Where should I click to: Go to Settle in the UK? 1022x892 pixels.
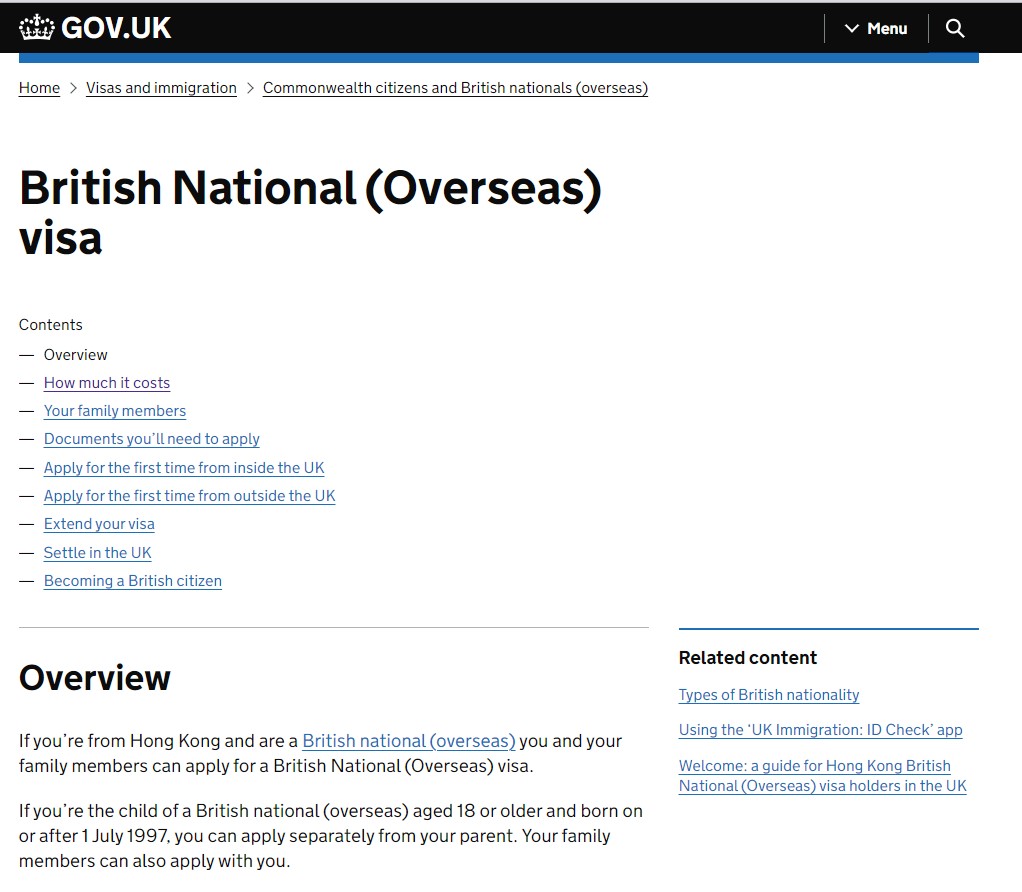pyautogui.click(x=98, y=553)
